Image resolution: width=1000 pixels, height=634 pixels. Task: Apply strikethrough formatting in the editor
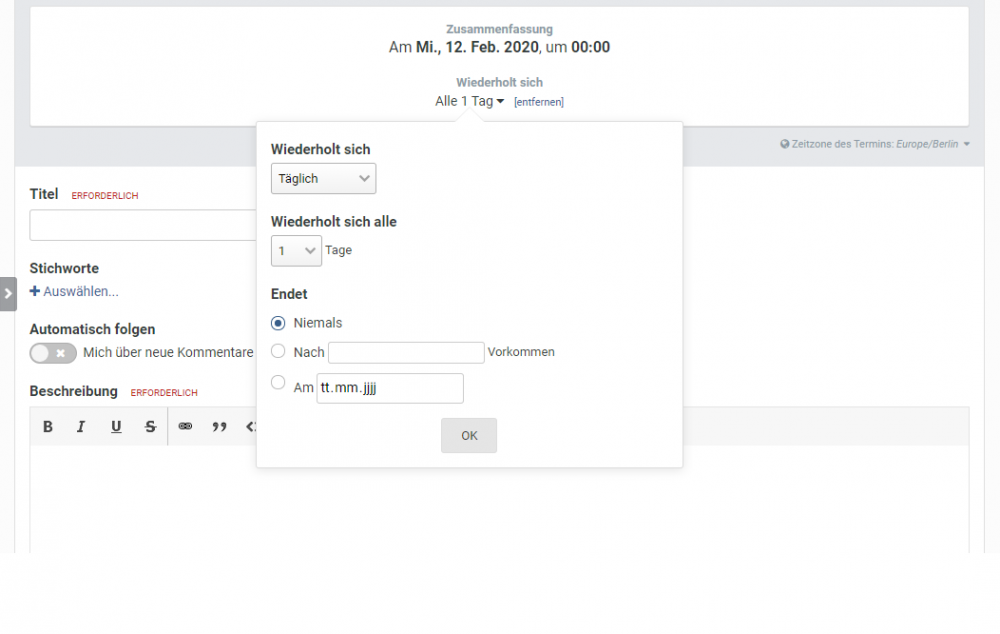150,426
